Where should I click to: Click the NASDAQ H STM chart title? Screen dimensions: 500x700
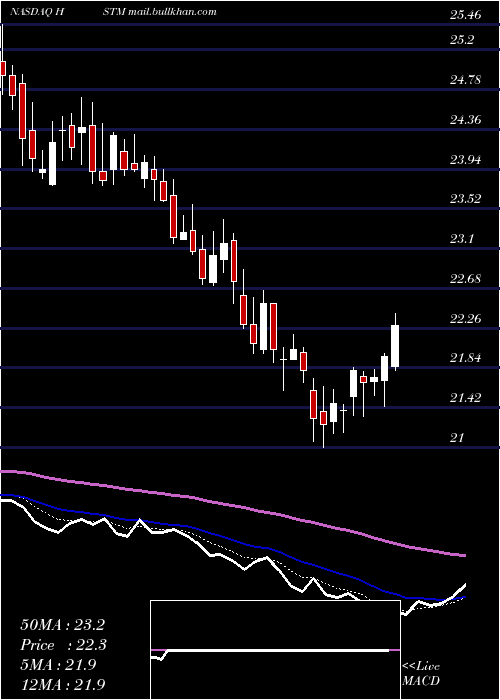tap(114, 12)
